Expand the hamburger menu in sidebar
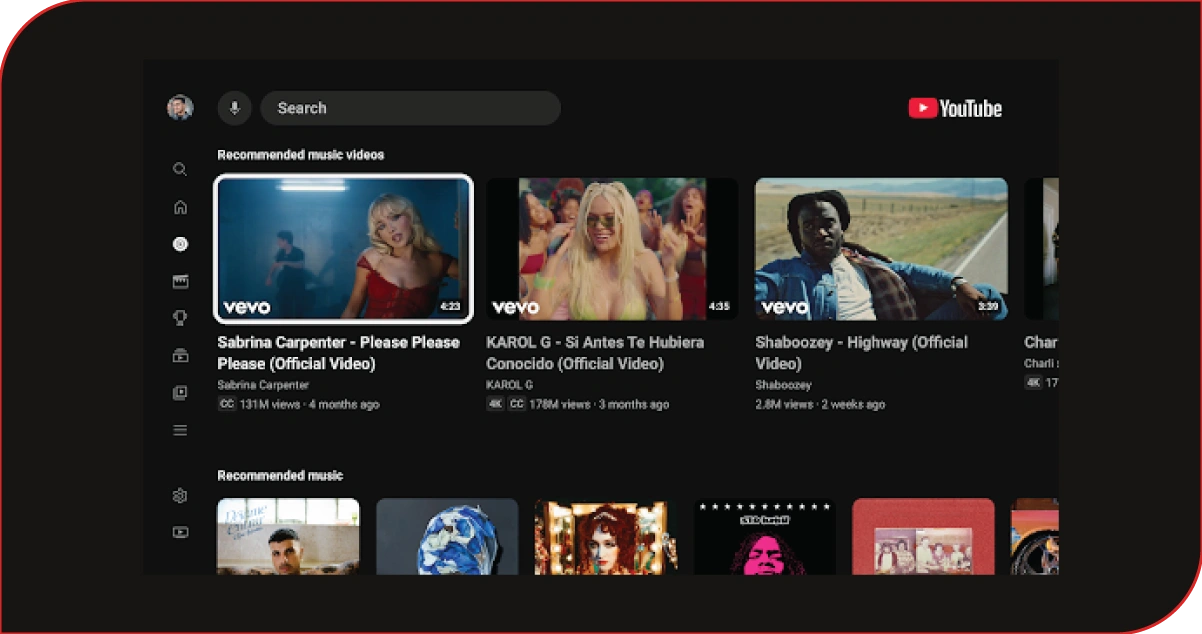Viewport: 1202px width, 634px height. [x=180, y=430]
